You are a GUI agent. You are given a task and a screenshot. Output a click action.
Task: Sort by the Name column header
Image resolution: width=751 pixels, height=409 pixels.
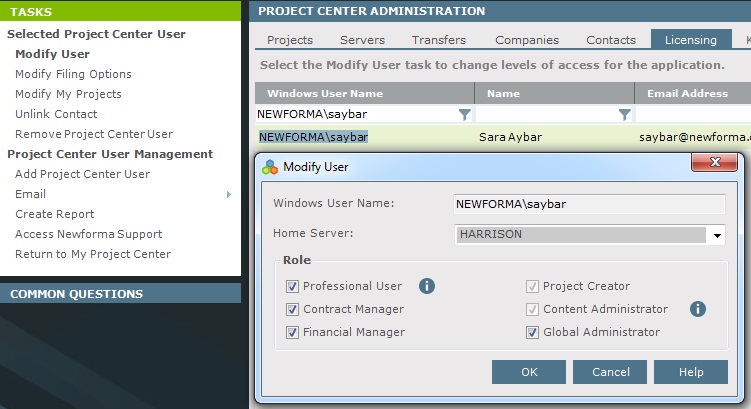[555, 93]
